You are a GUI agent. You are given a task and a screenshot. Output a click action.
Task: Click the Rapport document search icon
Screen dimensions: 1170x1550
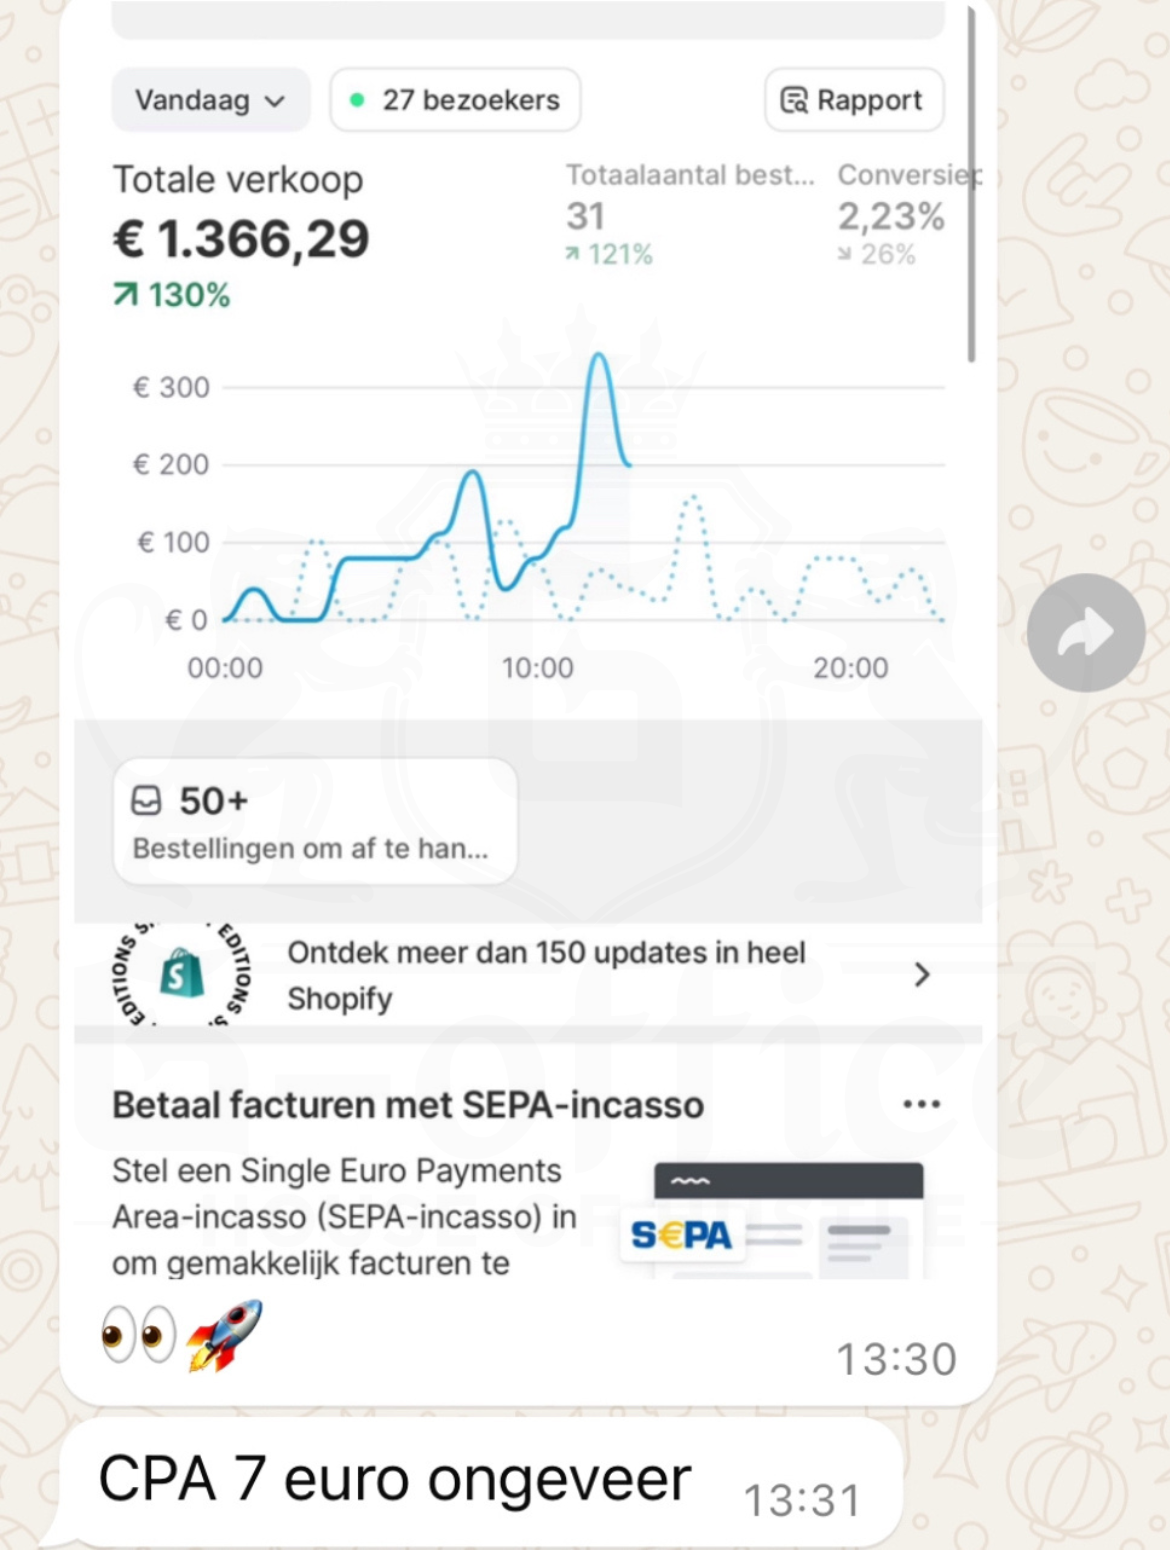[x=794, y=100]
